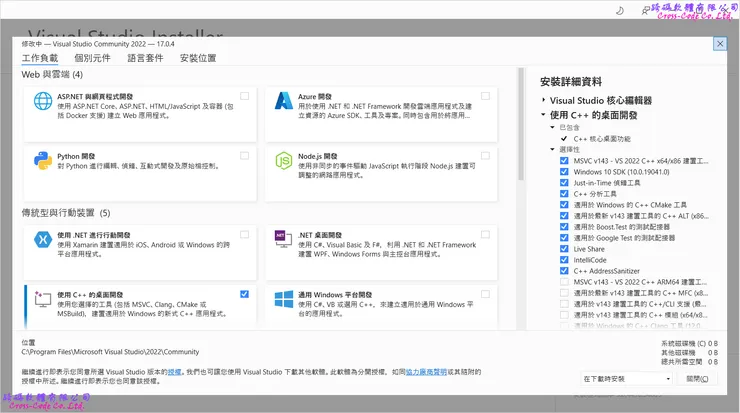
Task: Check the Azure development workload checkbox
Action: 485,96
